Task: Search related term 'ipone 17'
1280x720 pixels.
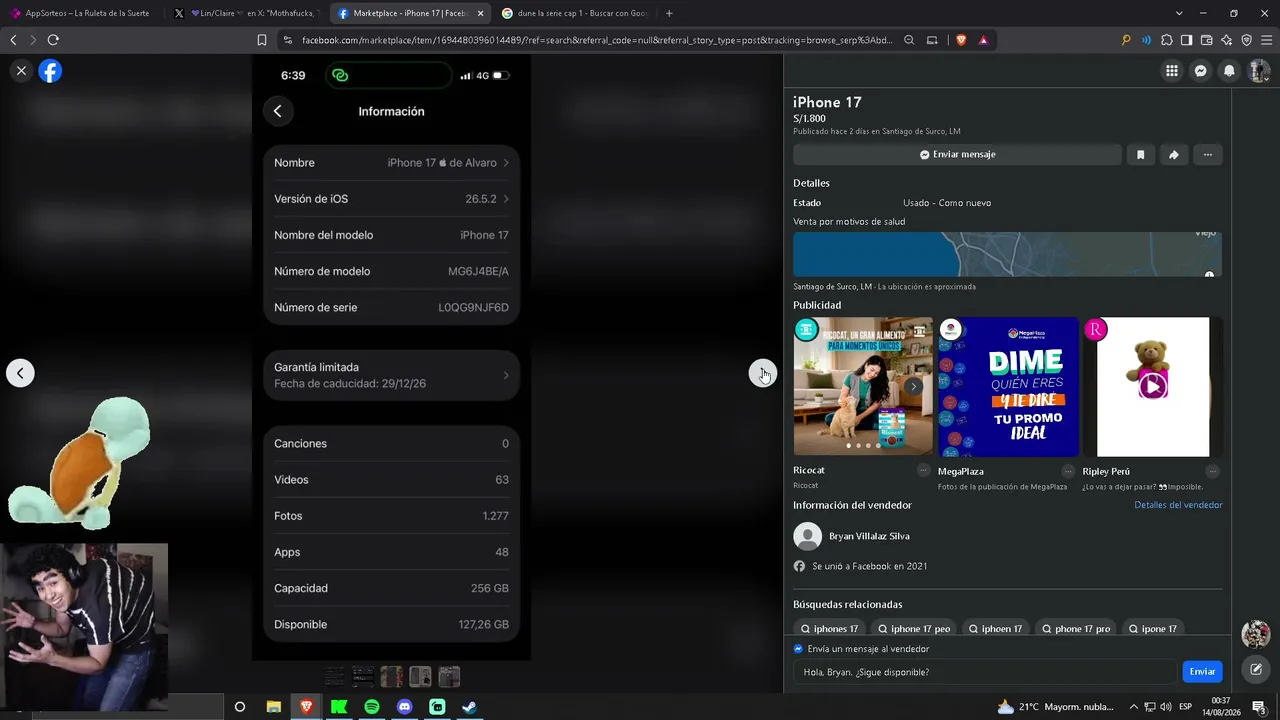Action: click(x=1152, y=629)
